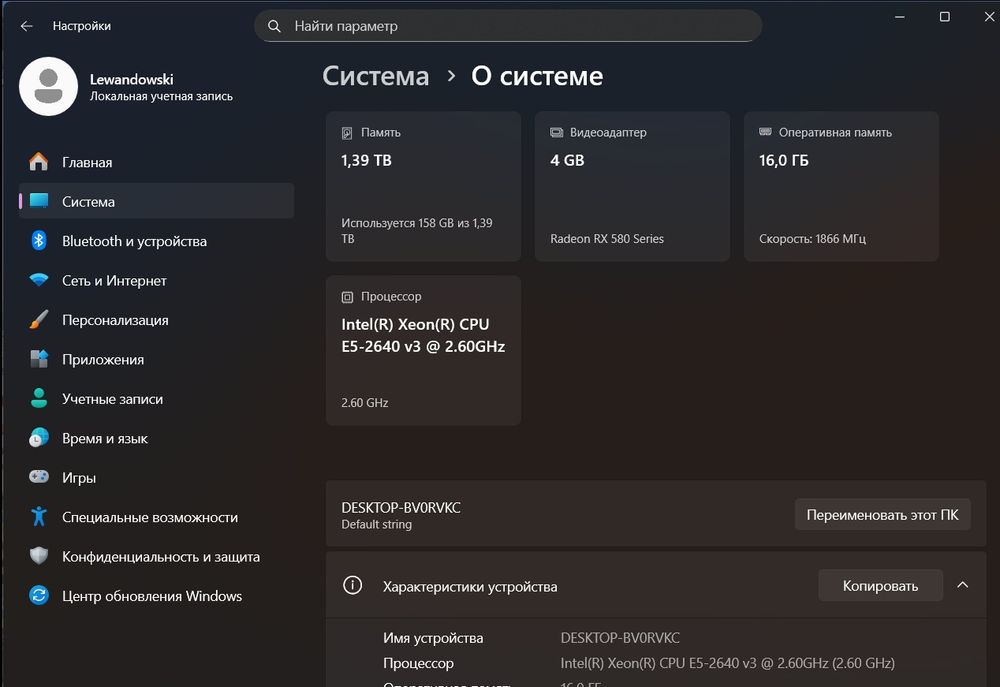This screenshot has height=687, width=1000.
Task: Open Центр обновления Windows label
Action: [x=152, y=596]
